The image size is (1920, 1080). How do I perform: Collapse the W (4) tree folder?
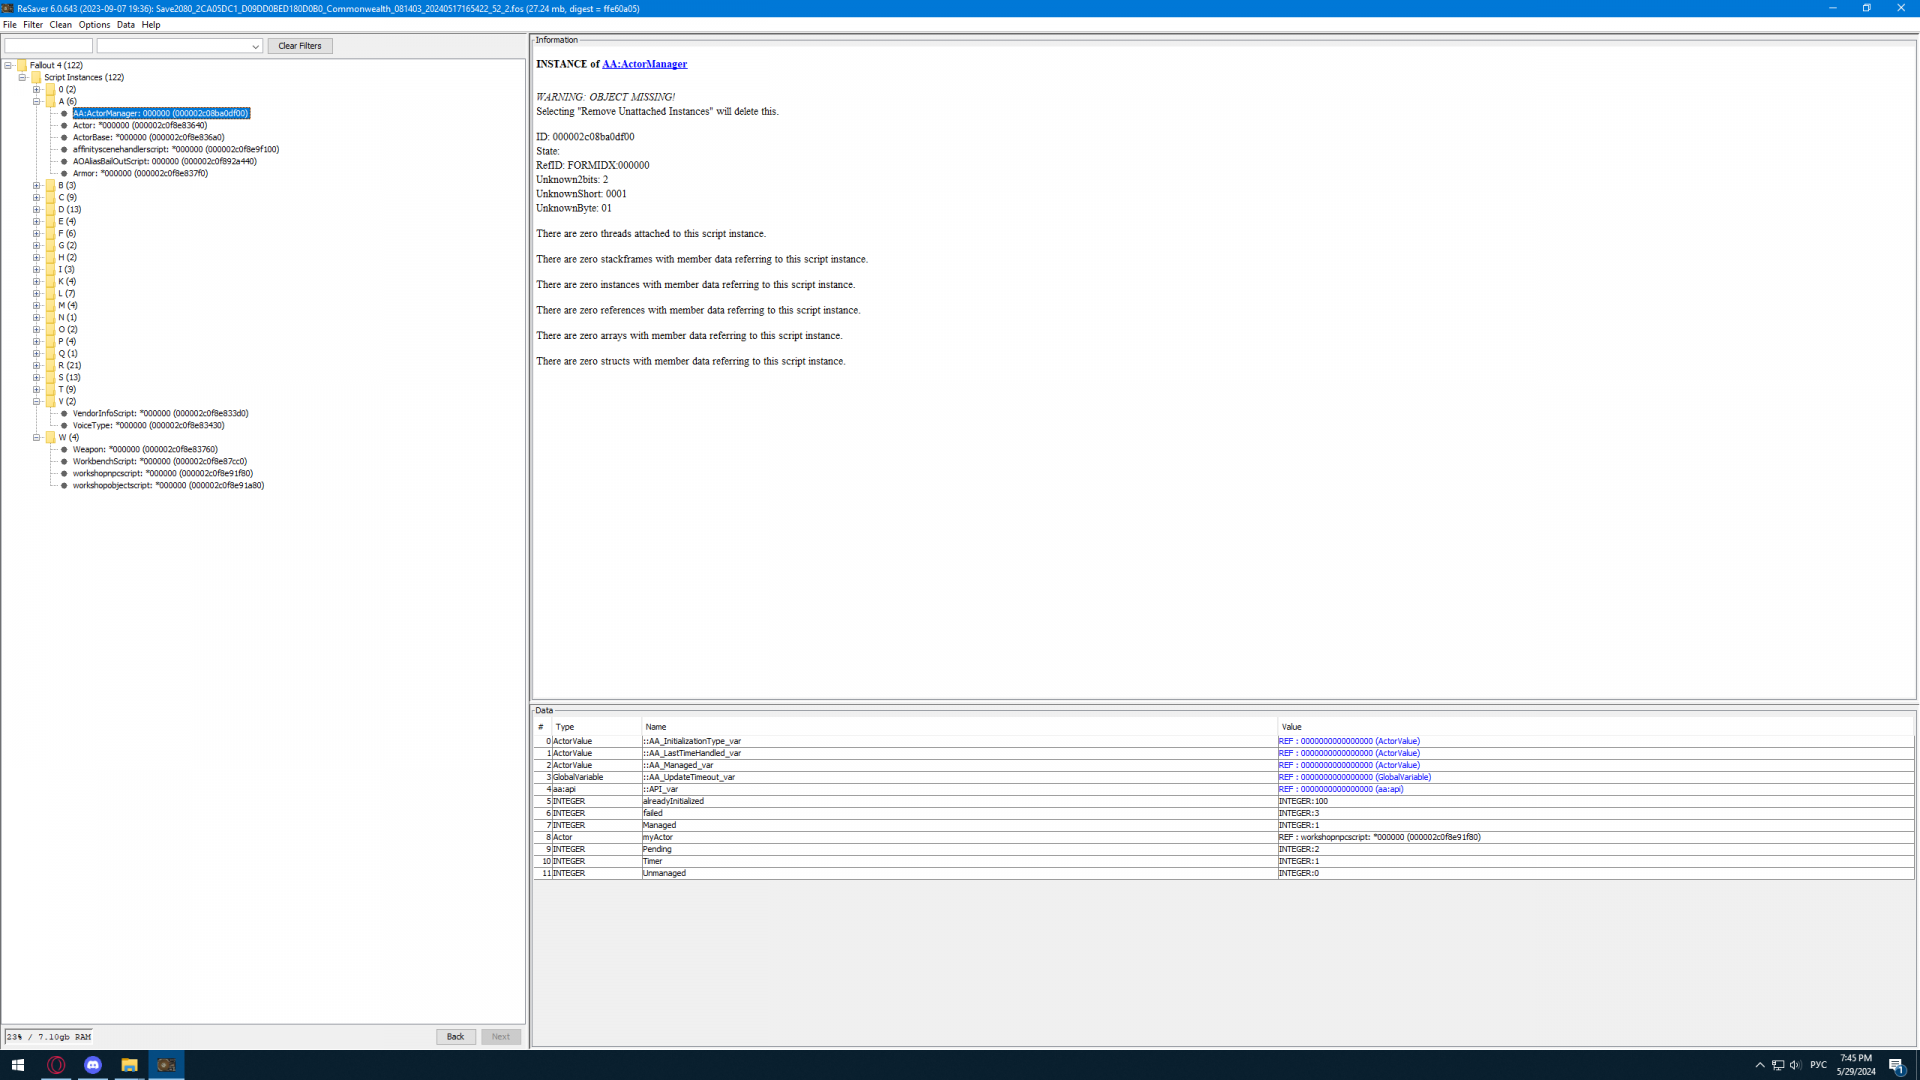[37, 437]
